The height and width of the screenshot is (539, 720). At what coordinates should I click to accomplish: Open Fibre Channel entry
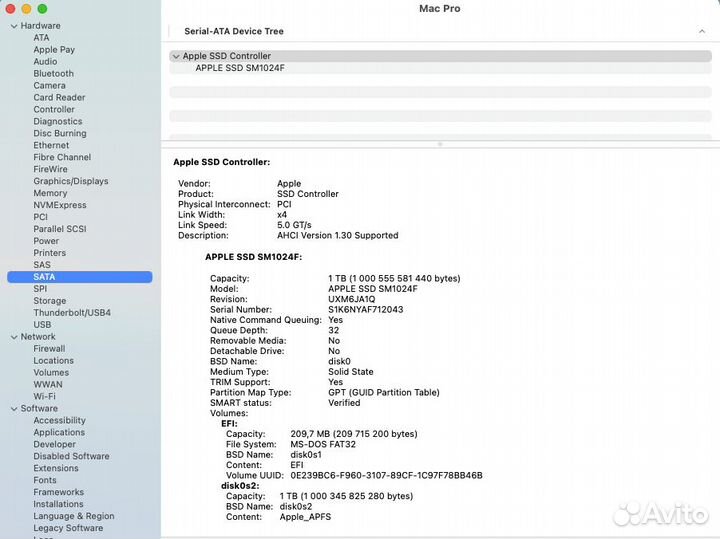pyautogui.click(x=62, y=157)
